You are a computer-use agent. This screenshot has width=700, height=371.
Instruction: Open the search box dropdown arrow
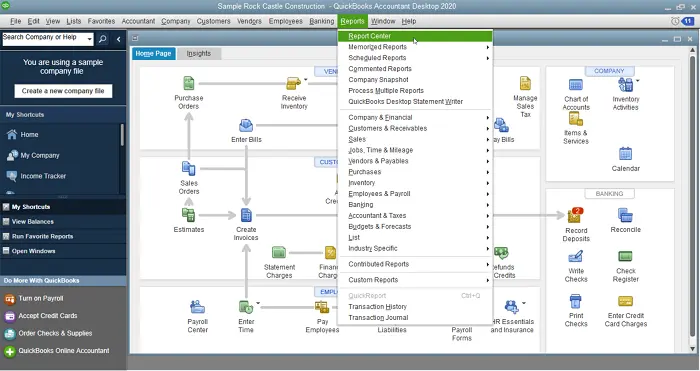click(x=89, y=39)
